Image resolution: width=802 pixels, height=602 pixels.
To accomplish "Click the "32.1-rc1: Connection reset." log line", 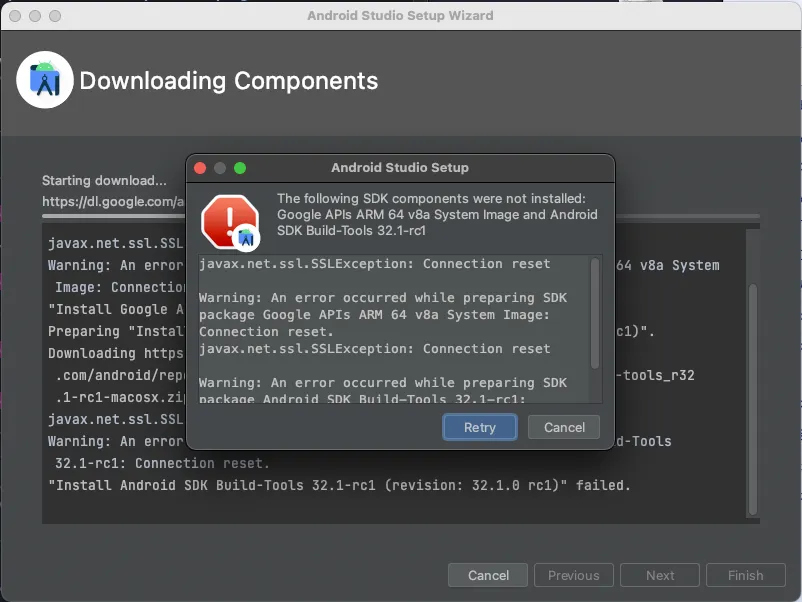I will point(162,463).
